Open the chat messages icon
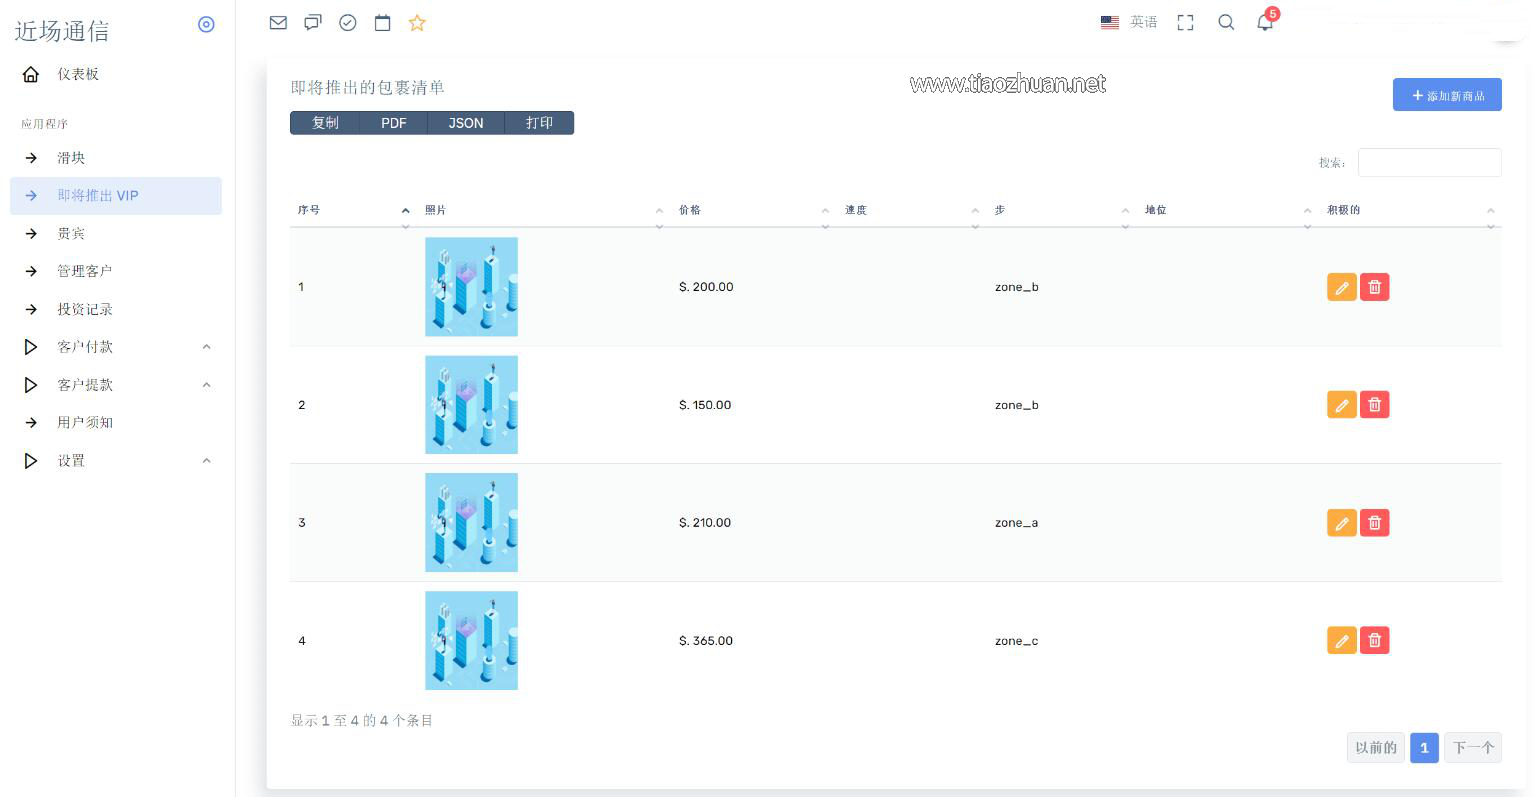 coord(313,22)
